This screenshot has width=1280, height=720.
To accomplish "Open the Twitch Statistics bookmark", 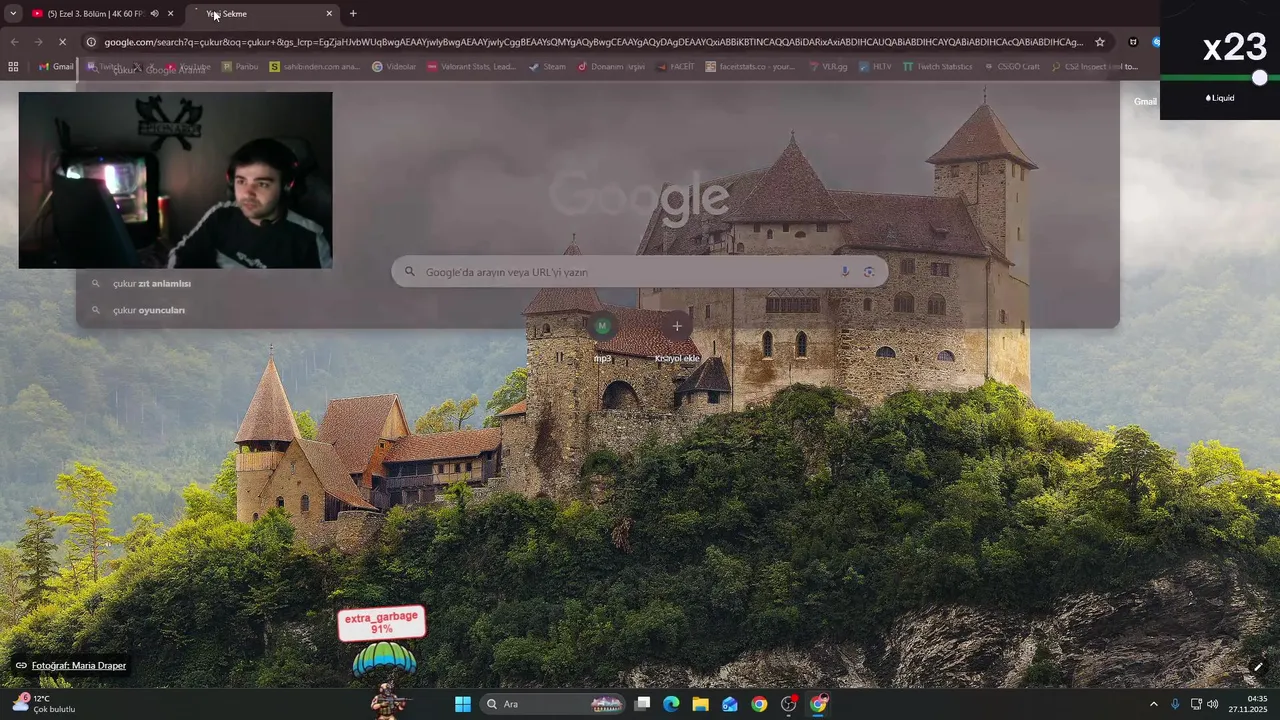I will point(937,67).
